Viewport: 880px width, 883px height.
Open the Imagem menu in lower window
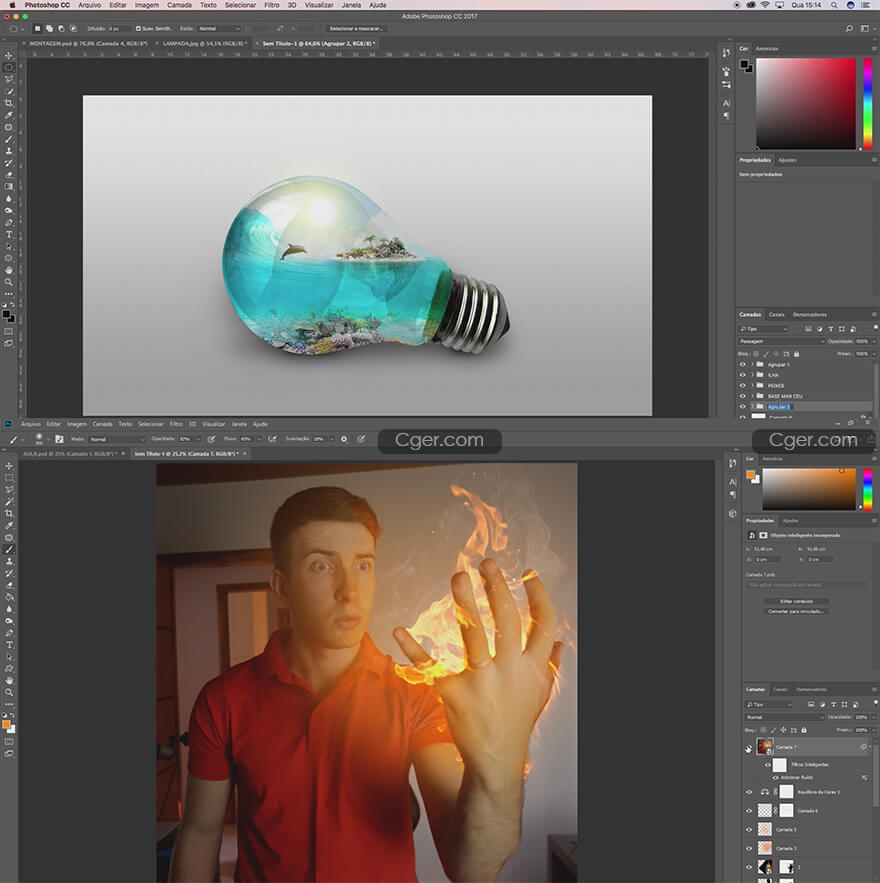click(77, 424)
